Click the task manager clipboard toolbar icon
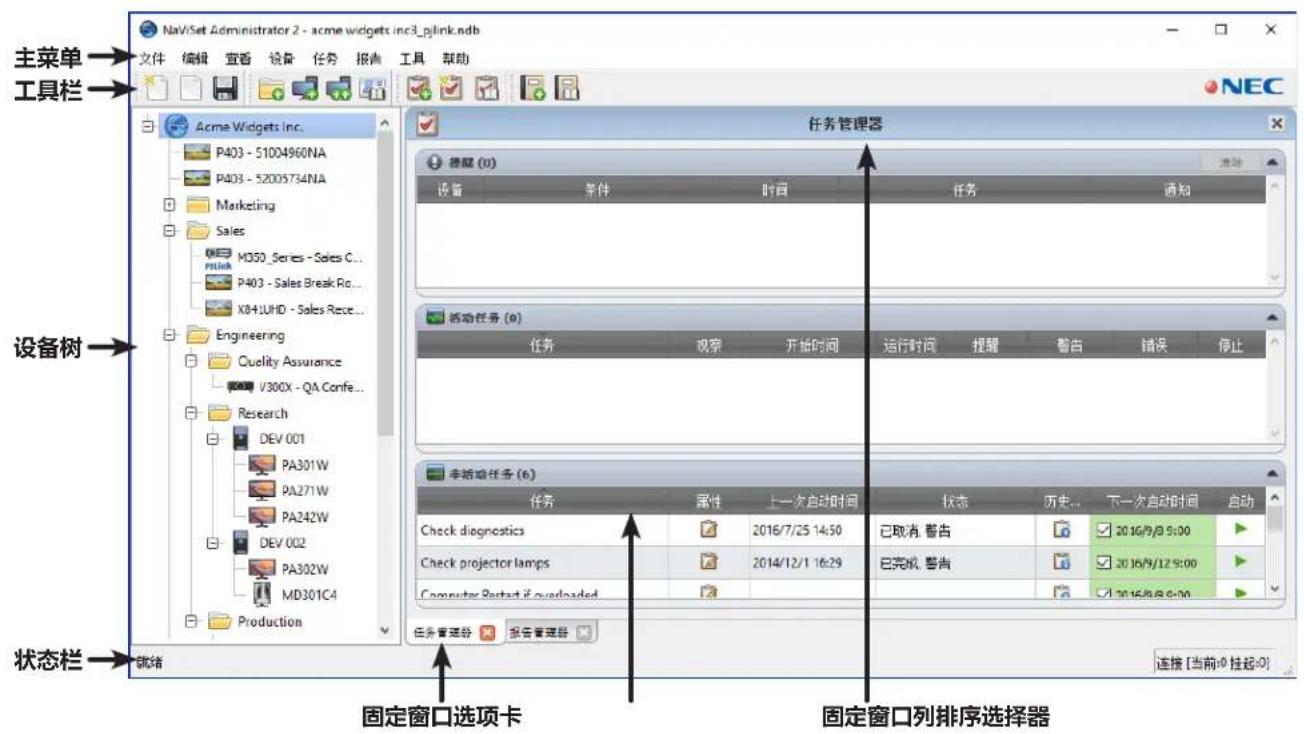The width and height of the screenshot is (1304, 734). tap(487, 89)
